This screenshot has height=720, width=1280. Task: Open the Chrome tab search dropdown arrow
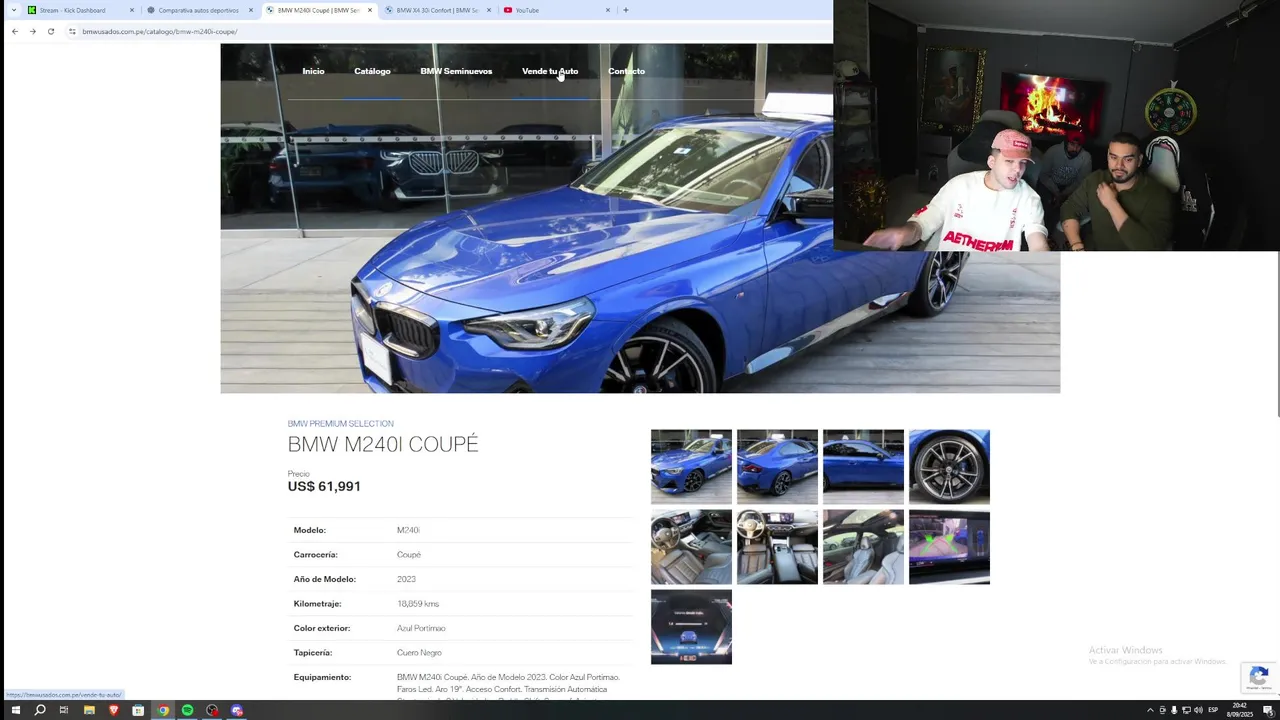point(14,10)
